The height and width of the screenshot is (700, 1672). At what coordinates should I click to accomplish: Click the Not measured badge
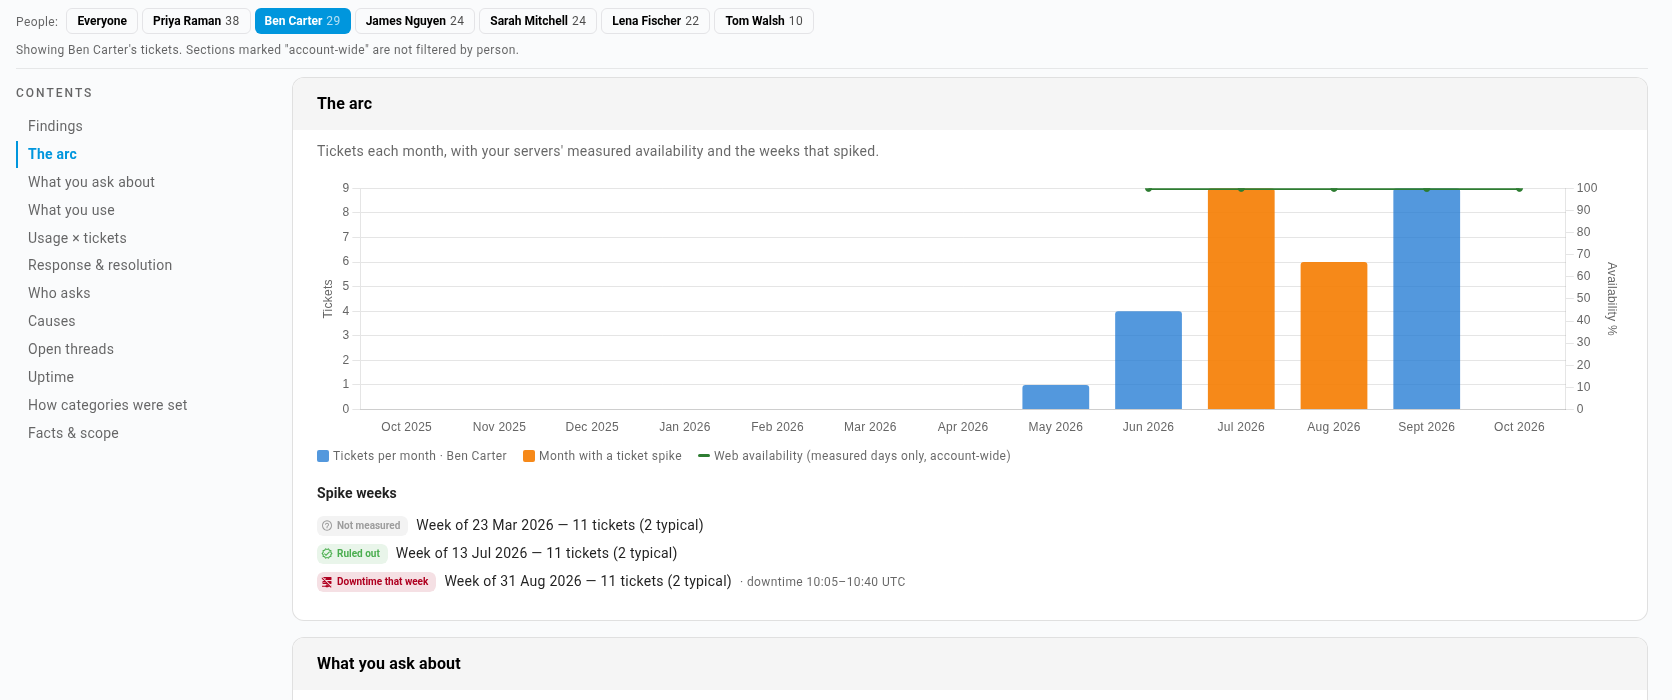(x=362, y=526)
